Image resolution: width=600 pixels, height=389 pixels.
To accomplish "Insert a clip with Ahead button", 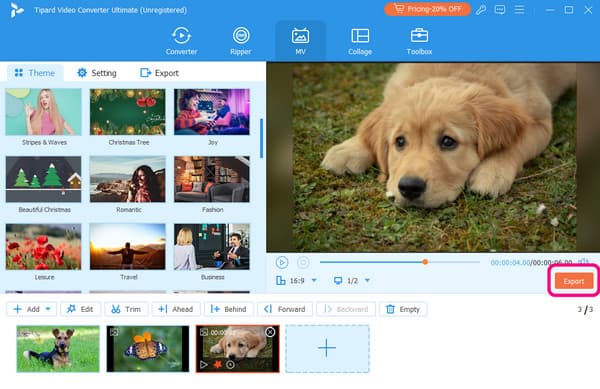I will coord(176,309).
